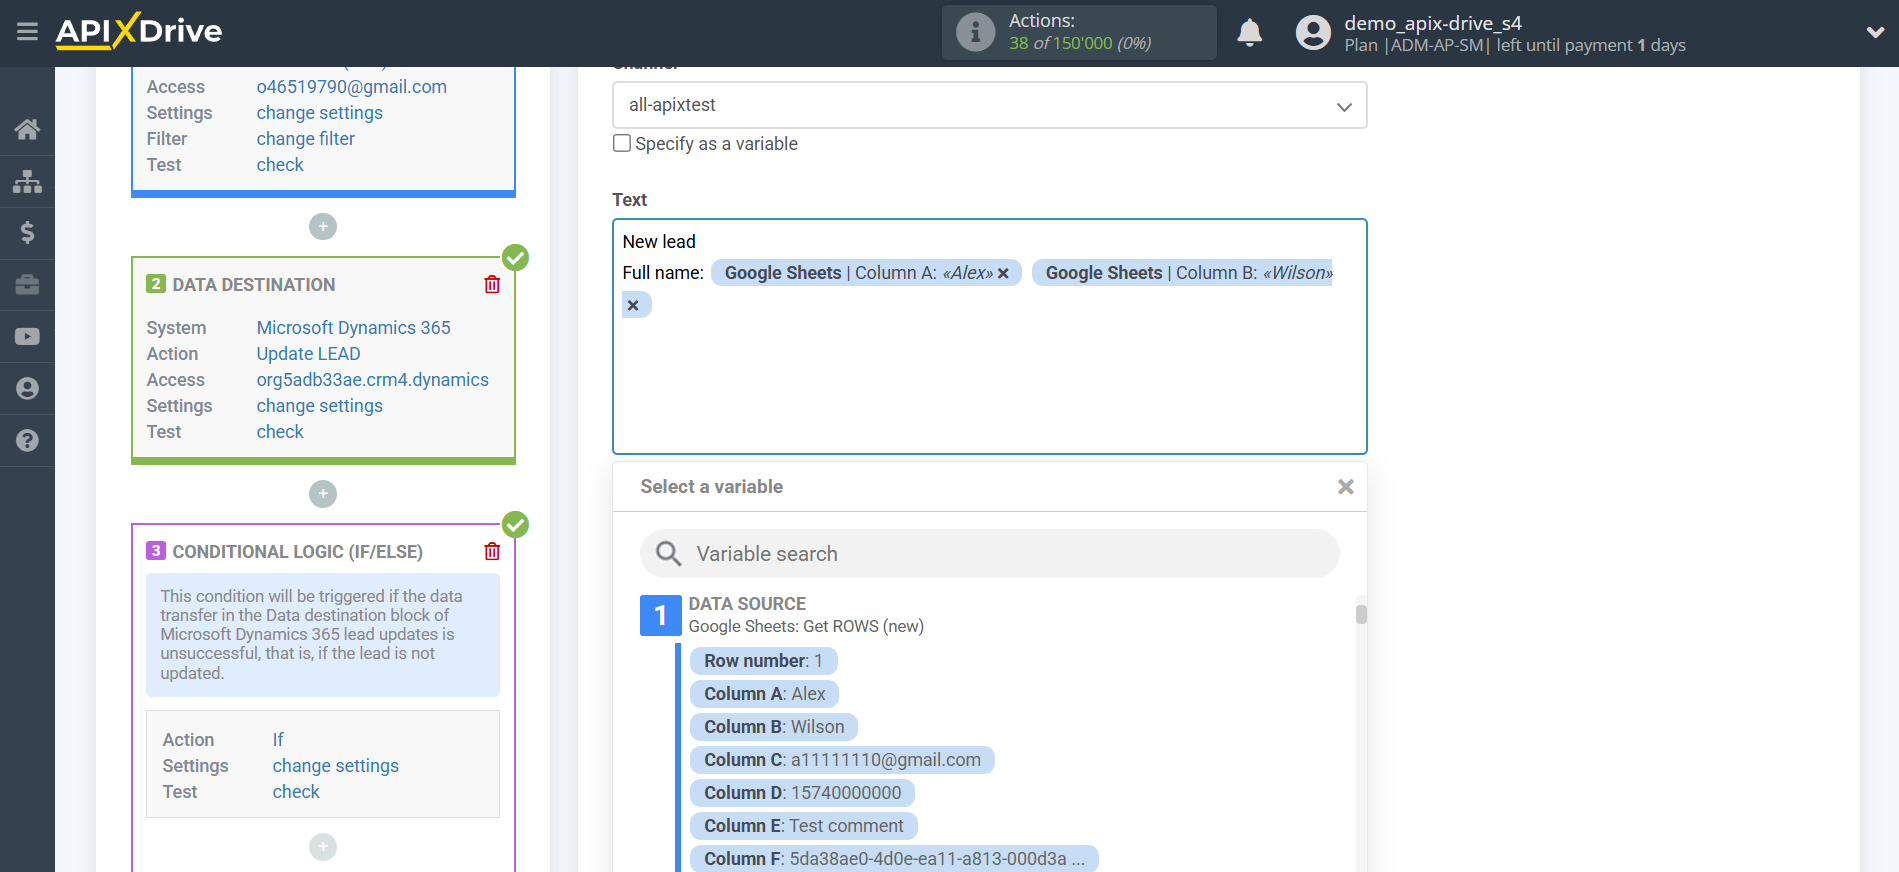Collapse the Data Source variable group

pos(660,615)
